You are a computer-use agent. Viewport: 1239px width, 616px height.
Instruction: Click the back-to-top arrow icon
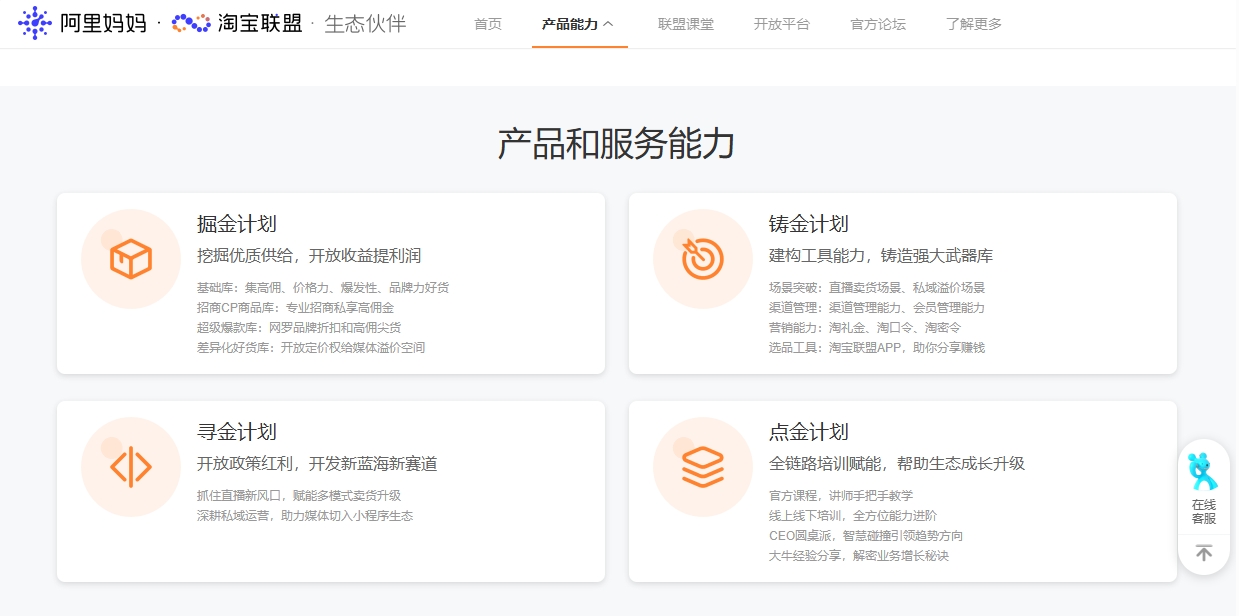(x=1204, y=553)
